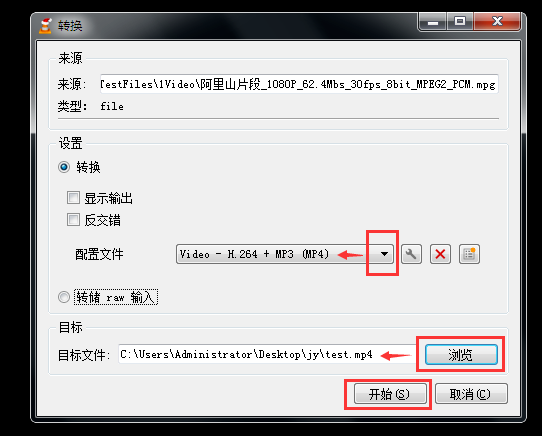The height and width of the screenshot is (436, 542).
Task: Click the VLC cone icon in title bar
Action: [x=46, y=26]
